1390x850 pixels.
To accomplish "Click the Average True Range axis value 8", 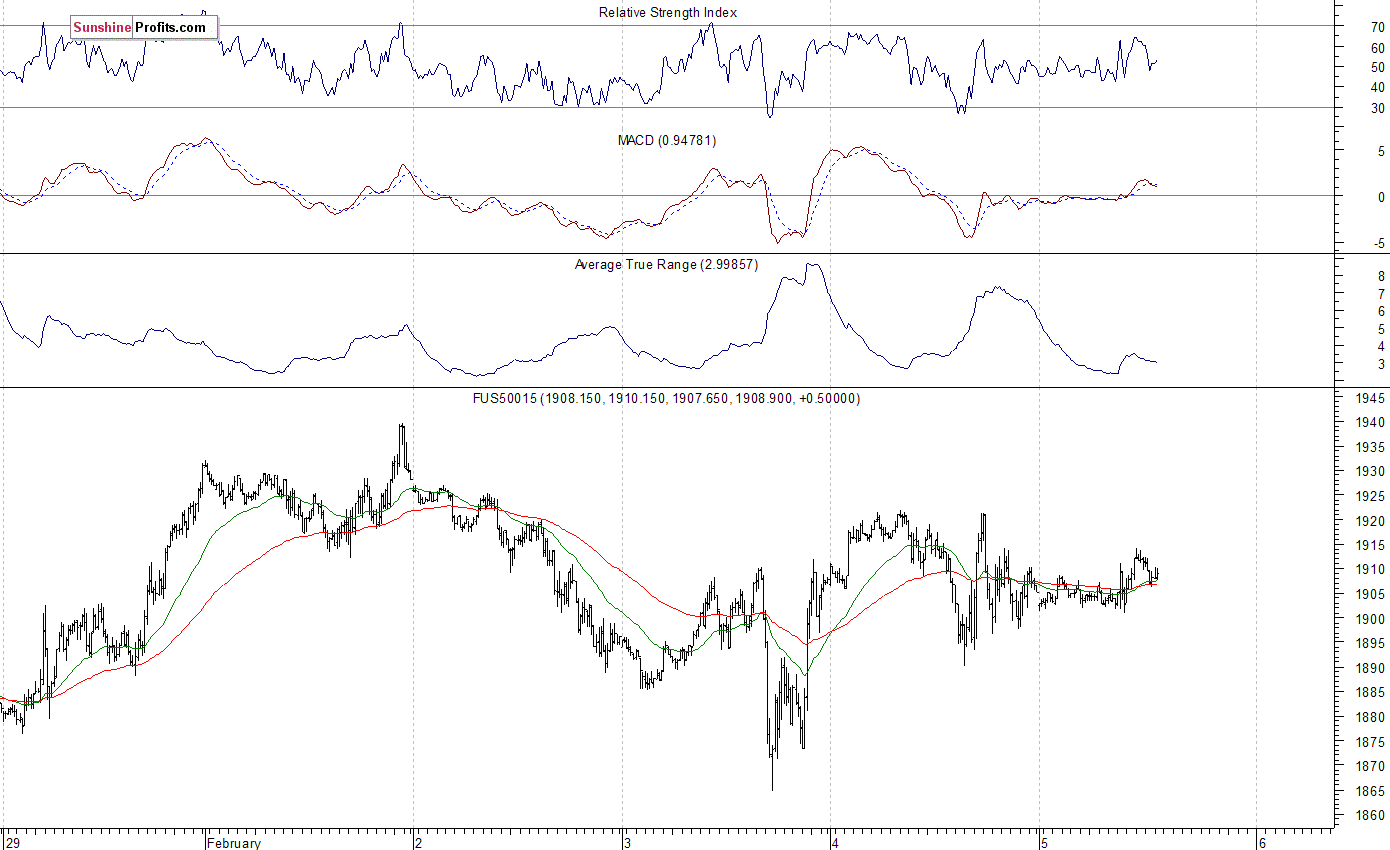I will click(1381, 276).
